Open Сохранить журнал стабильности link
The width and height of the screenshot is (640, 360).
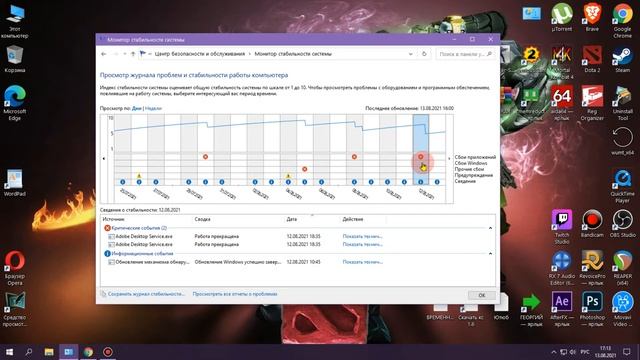click(146, 294)
